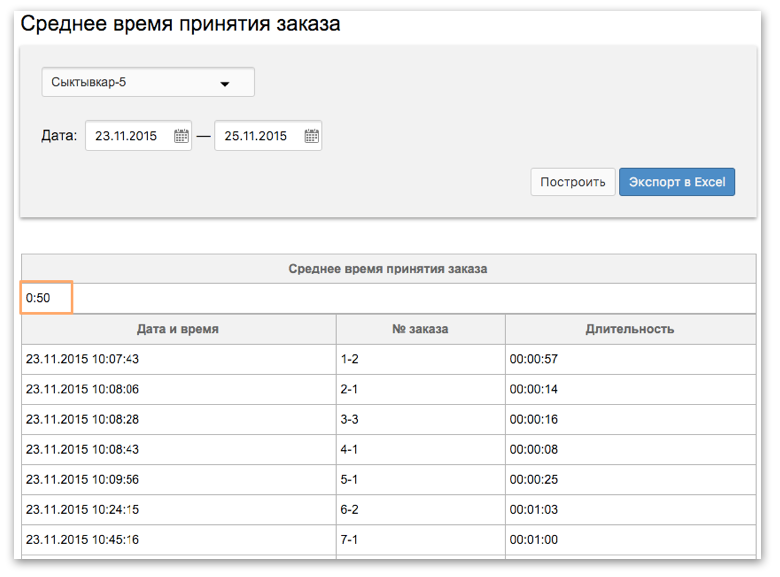
Task: Click order number 4-1
Action: (x=349, y=449)
